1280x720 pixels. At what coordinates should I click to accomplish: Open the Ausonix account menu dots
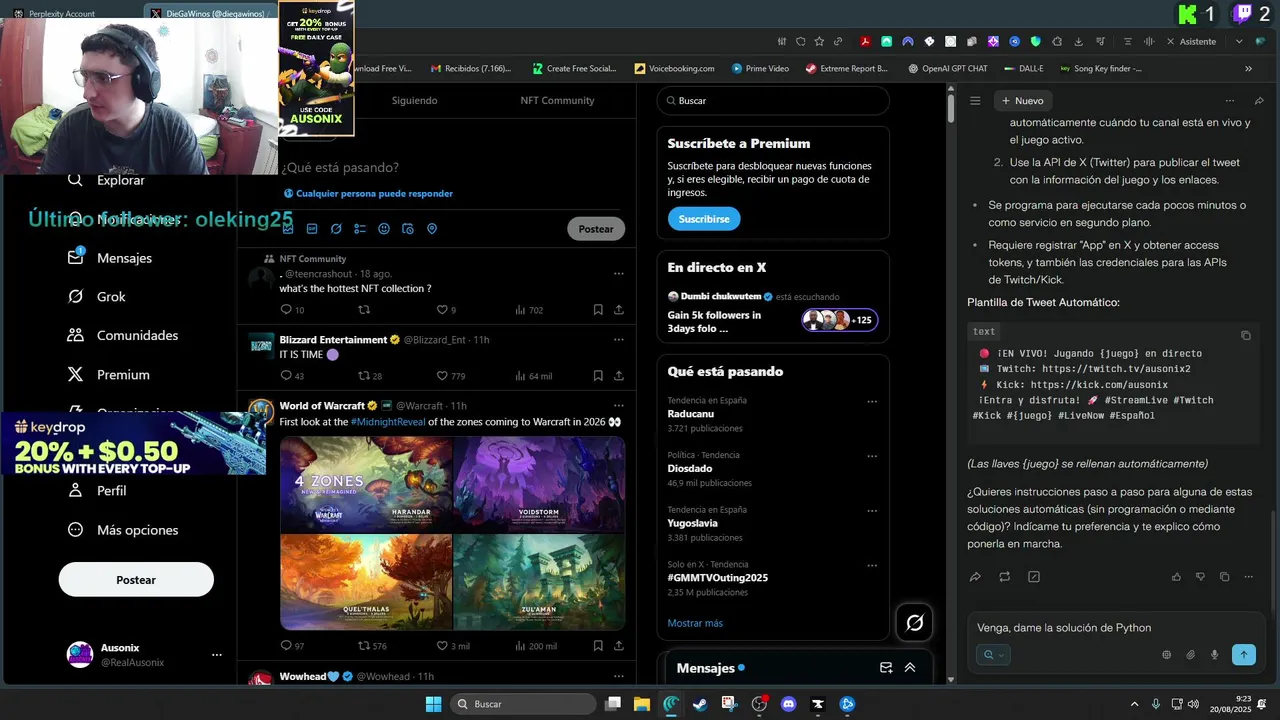point(217,655)
